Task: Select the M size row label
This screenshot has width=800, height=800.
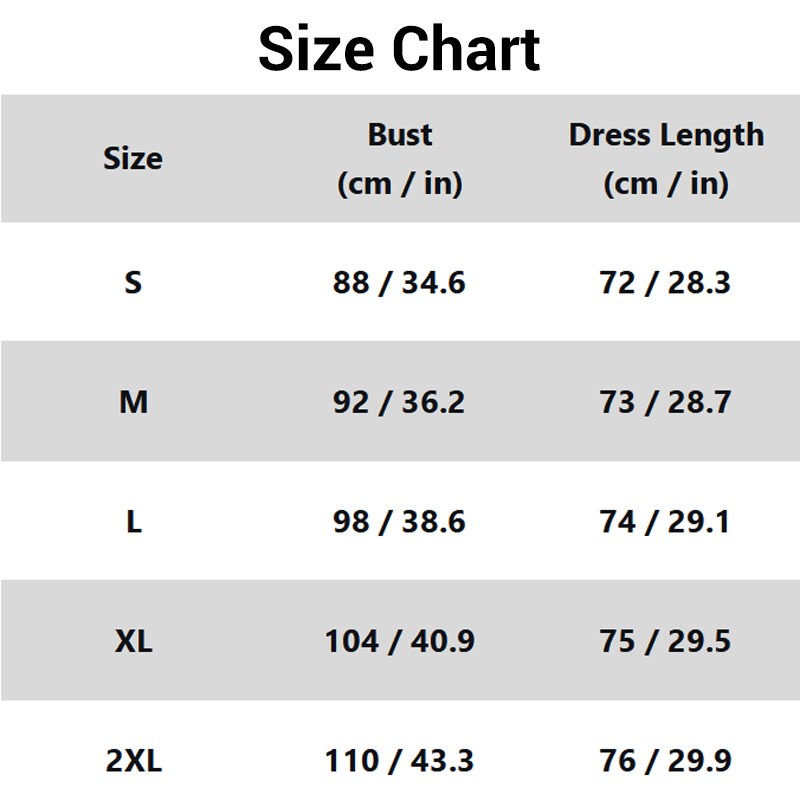Action: pos(134,402)
